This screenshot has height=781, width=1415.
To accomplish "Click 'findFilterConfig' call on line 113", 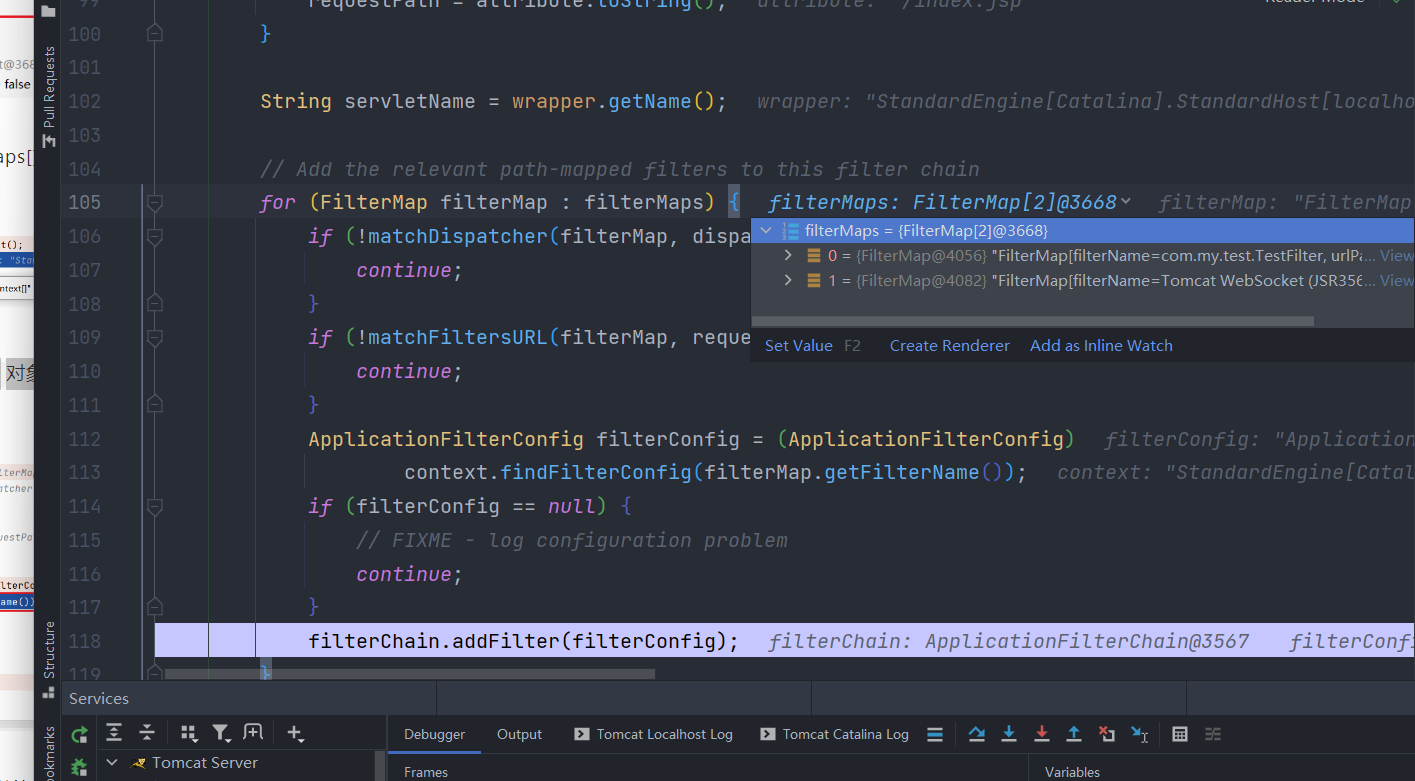I will 596,472.
